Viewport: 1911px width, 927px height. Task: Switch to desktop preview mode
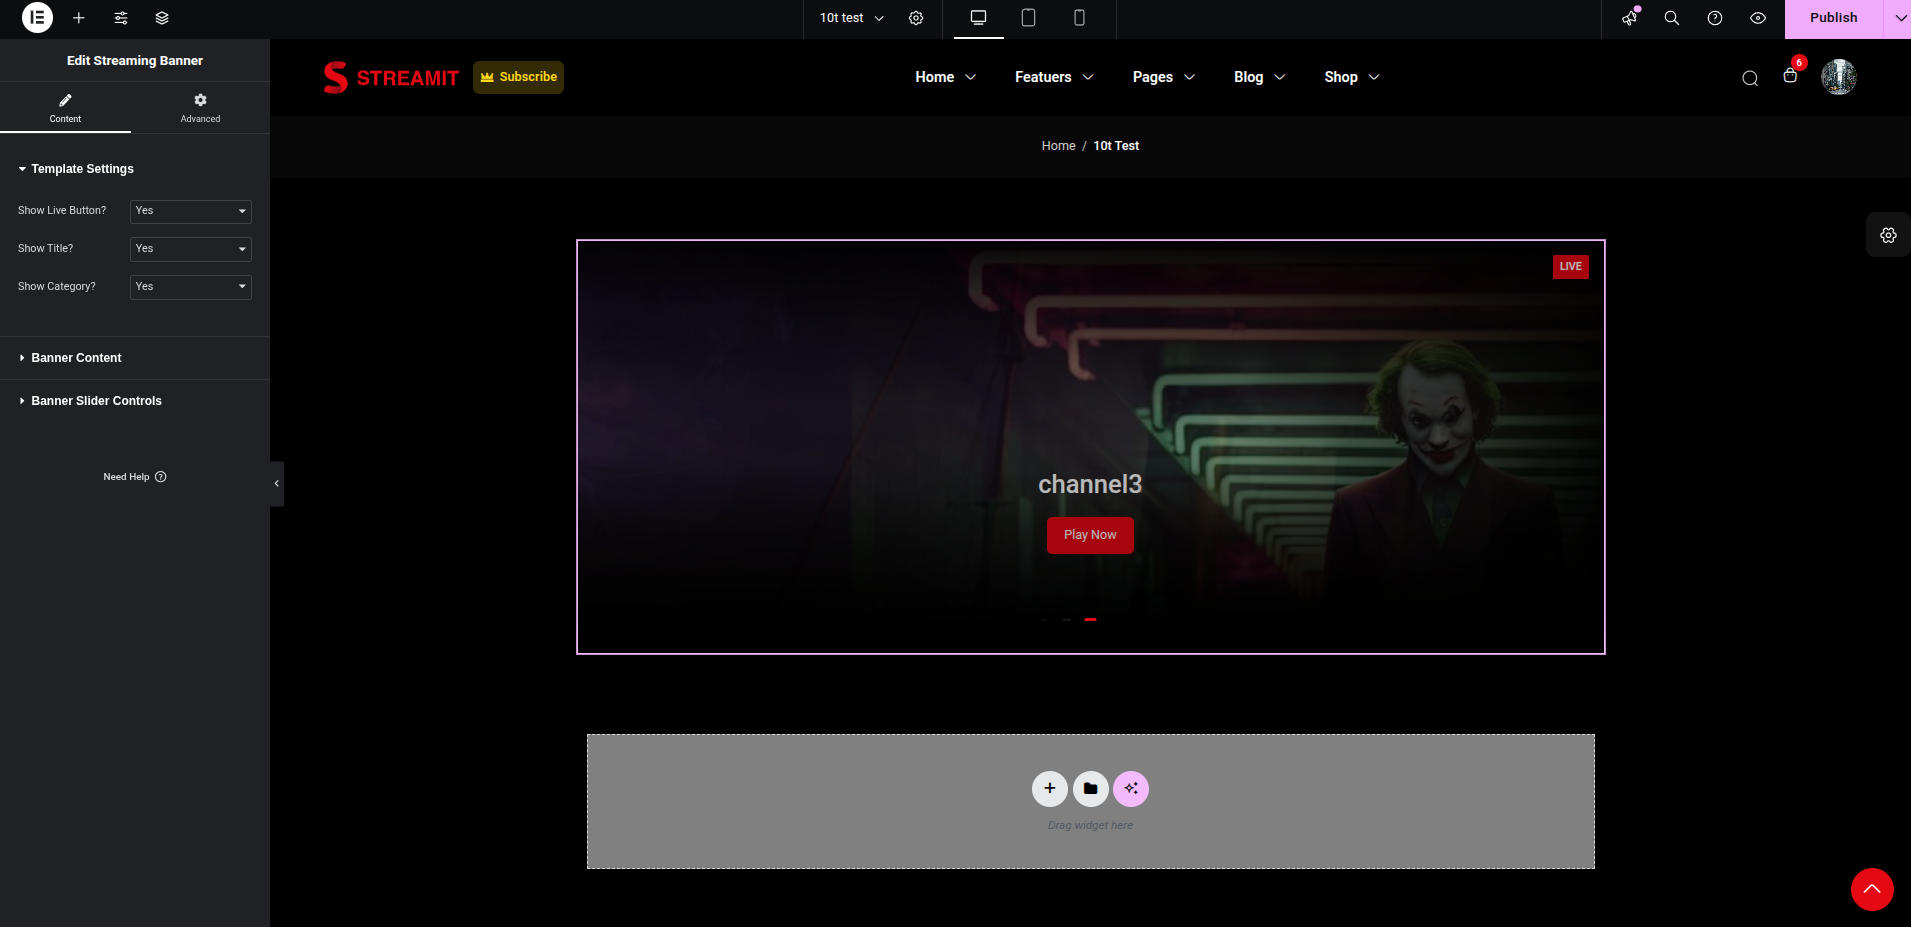[x=979, y=18]
